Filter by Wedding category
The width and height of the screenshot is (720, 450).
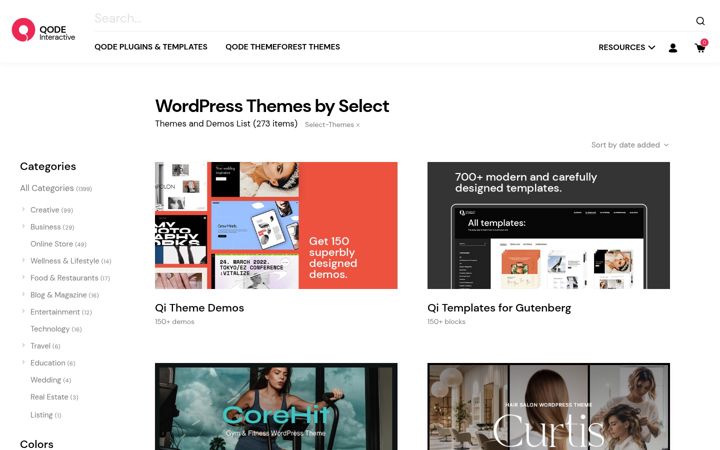tap(51, 380)
